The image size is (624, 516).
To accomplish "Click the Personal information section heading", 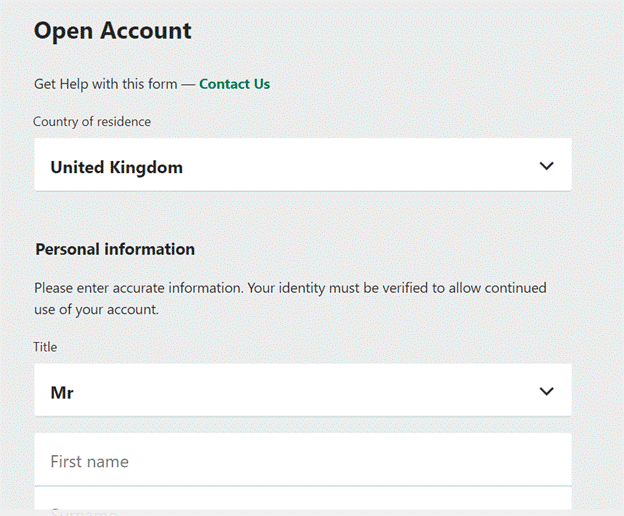I will (115, 249).
